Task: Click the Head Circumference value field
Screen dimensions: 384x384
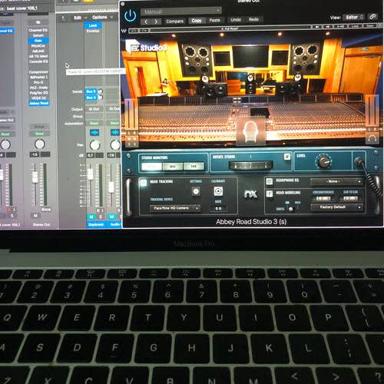Action: pos(323,198)
